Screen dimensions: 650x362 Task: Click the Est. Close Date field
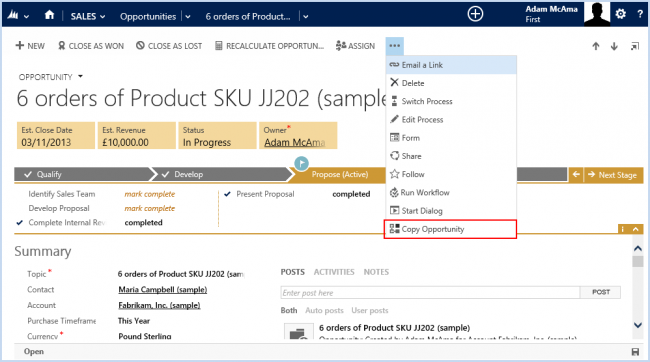pyautogui.click(x=56, y=136)
